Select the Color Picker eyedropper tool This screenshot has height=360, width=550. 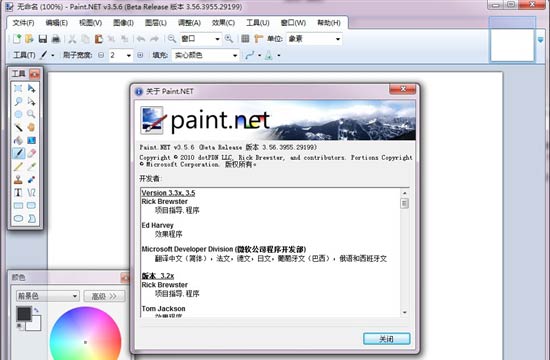pos(32,166)
